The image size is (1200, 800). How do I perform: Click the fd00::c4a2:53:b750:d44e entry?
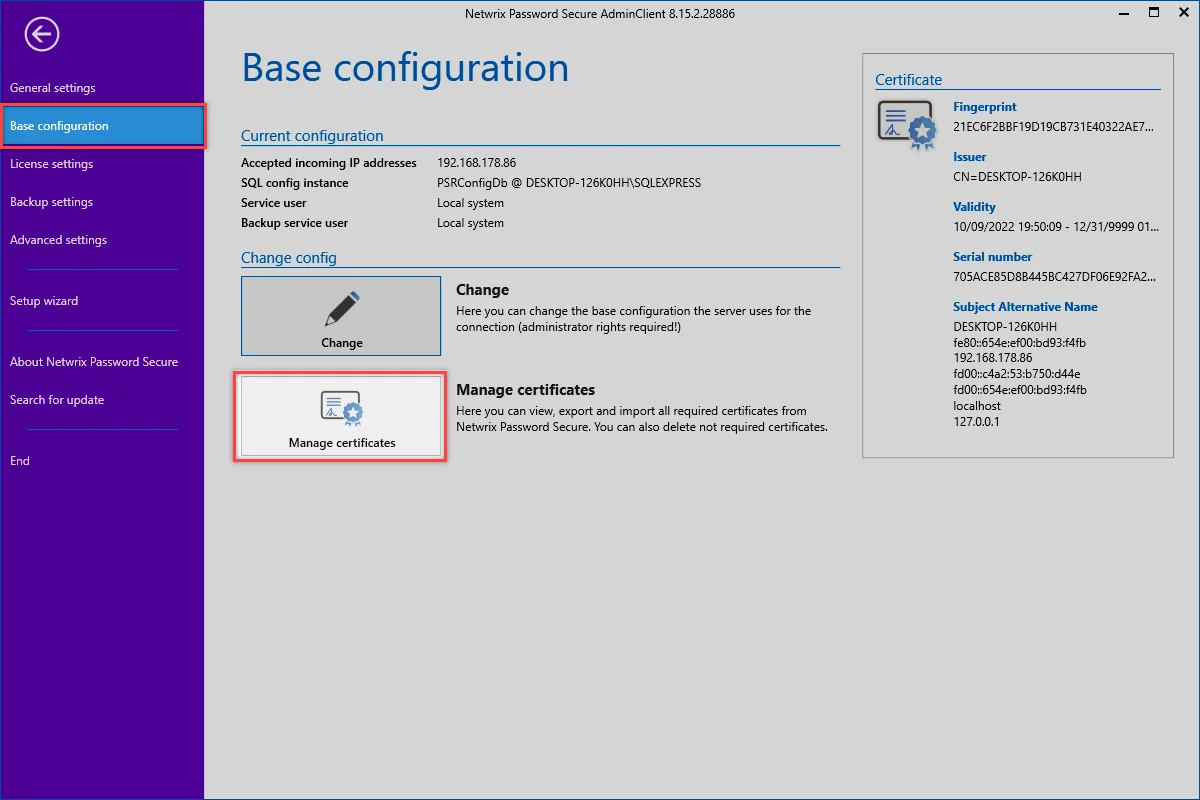tap(1017, 374)
